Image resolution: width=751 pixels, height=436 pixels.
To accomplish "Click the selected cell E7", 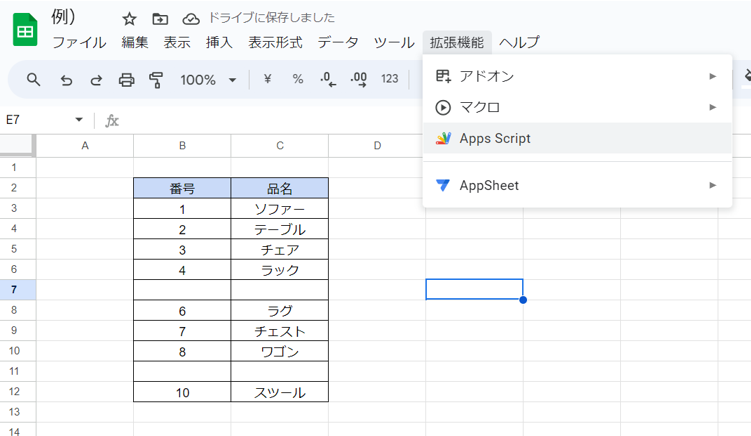I will 474,289.
